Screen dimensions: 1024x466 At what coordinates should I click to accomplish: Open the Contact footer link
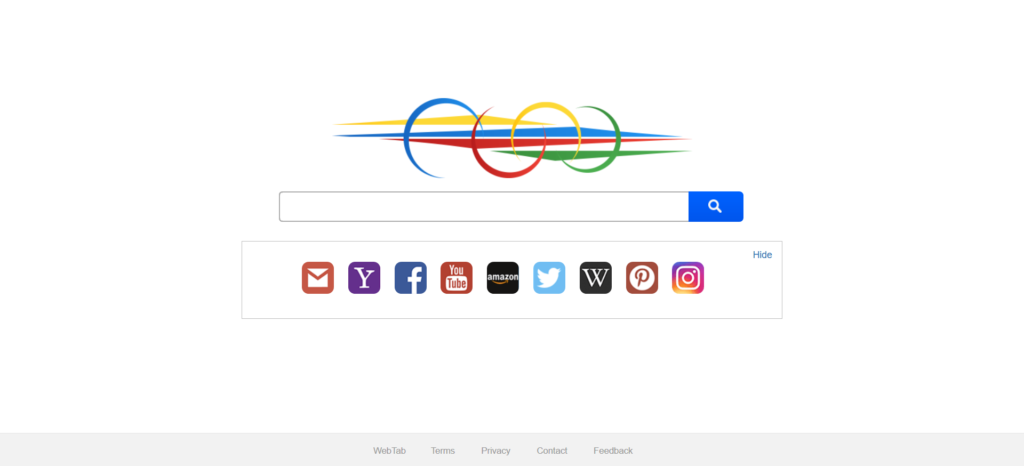552,450
